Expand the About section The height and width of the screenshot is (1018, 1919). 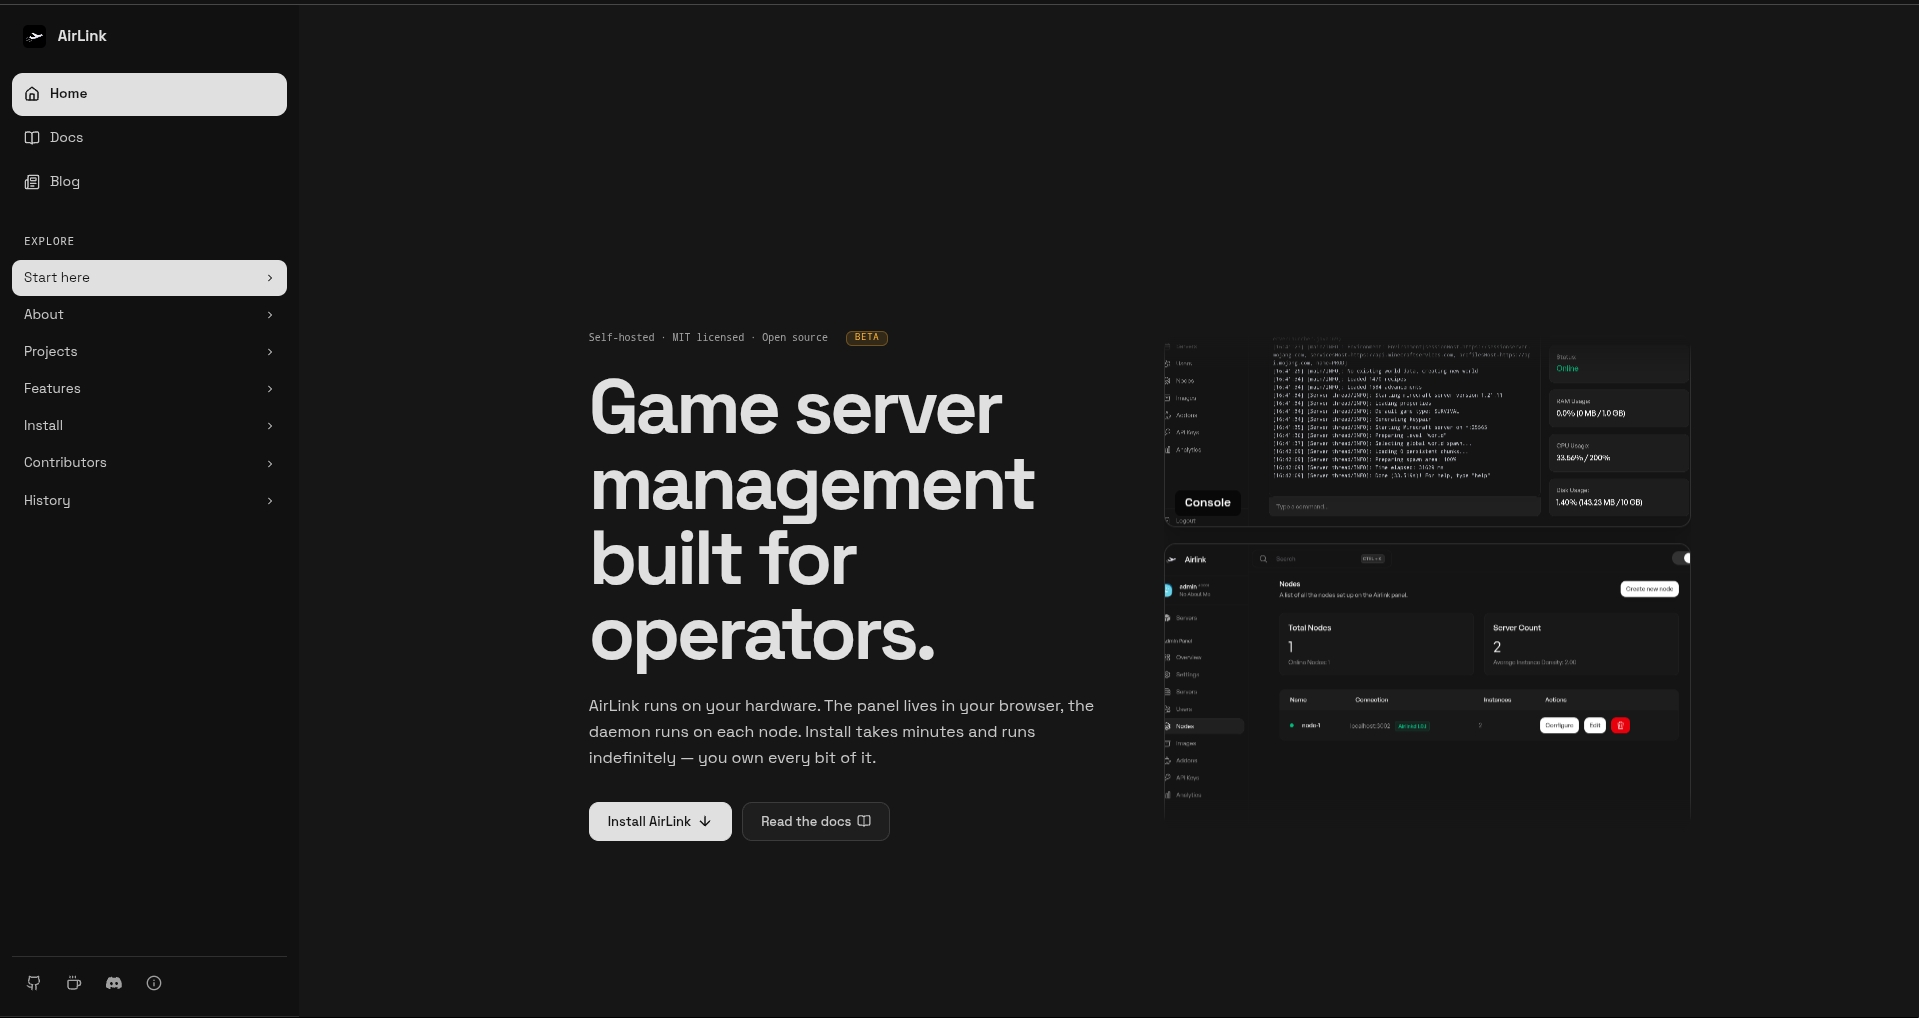(149, 315)
